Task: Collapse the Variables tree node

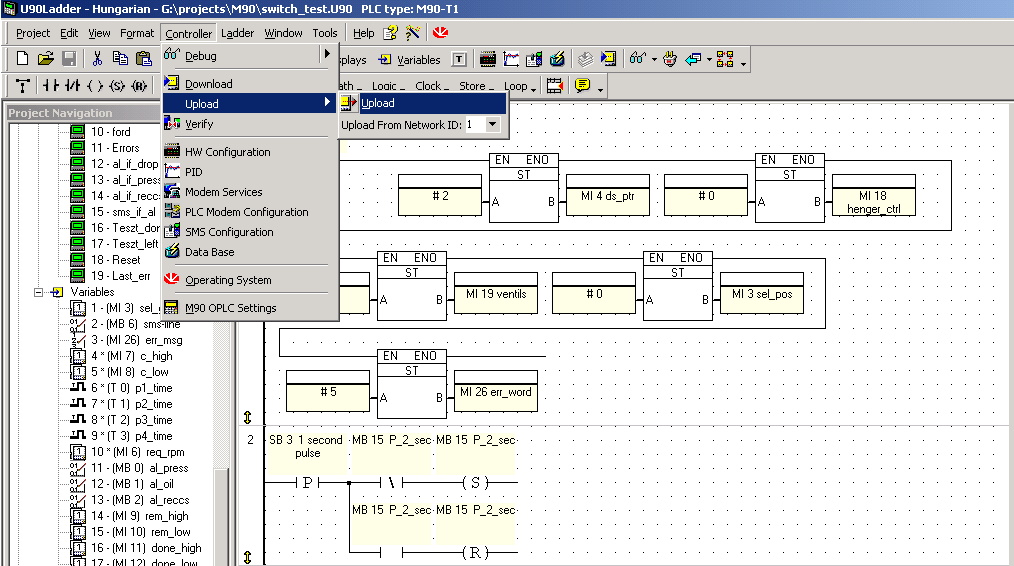Action: tap(38, 292)
